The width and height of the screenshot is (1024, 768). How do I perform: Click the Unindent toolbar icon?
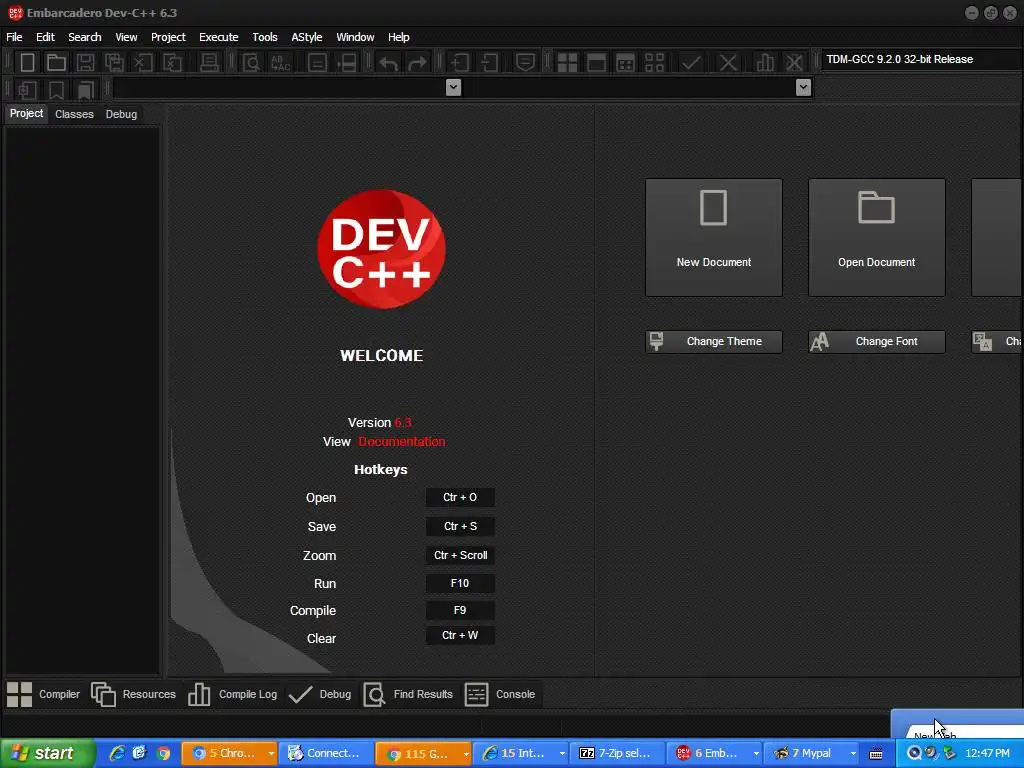click(489, 63)
